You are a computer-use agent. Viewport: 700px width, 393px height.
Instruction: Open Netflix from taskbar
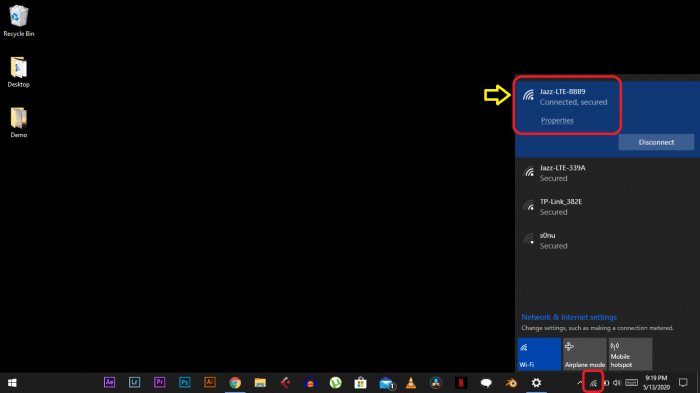[461, 383]
